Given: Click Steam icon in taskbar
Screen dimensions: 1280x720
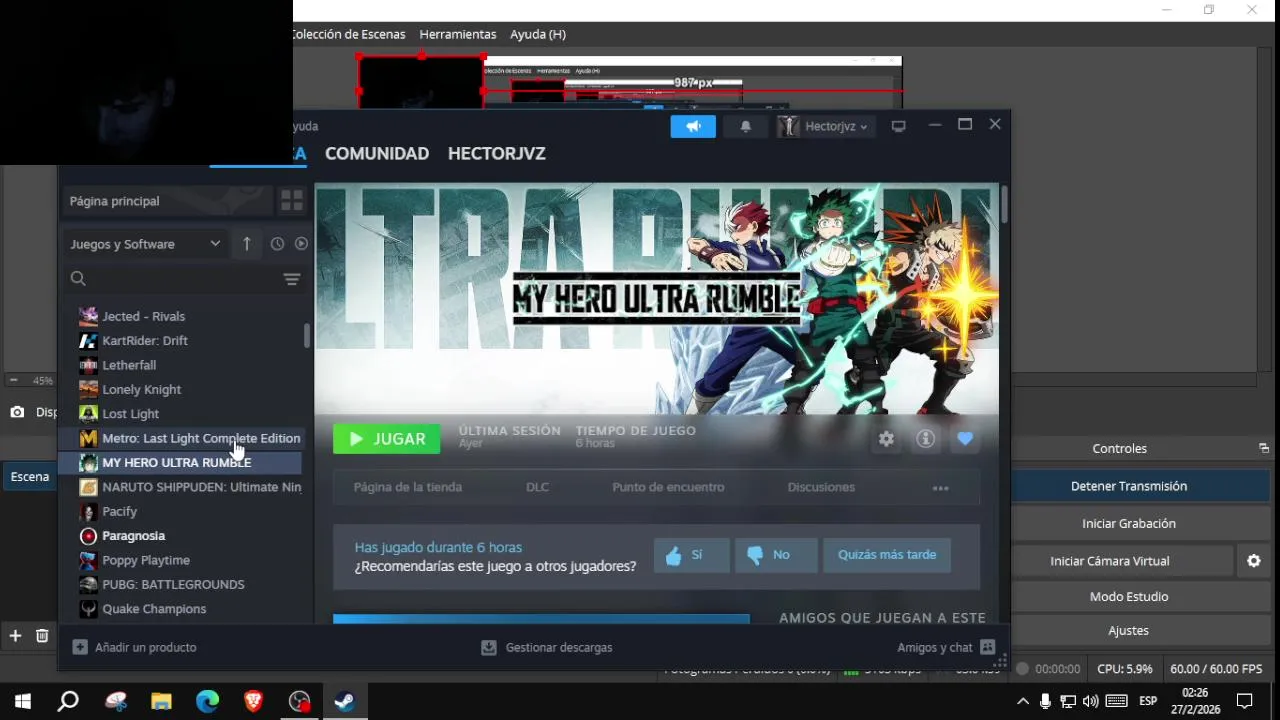Looking at the screenshot, I should (345, 701).
